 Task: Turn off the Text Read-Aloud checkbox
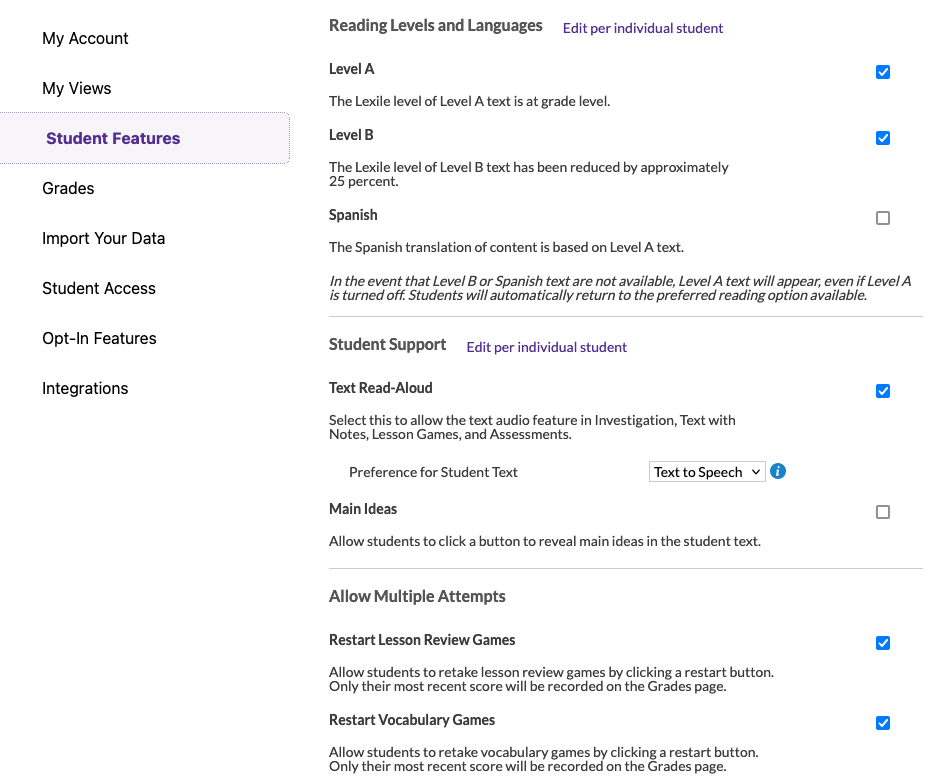(x=882, y=391)
